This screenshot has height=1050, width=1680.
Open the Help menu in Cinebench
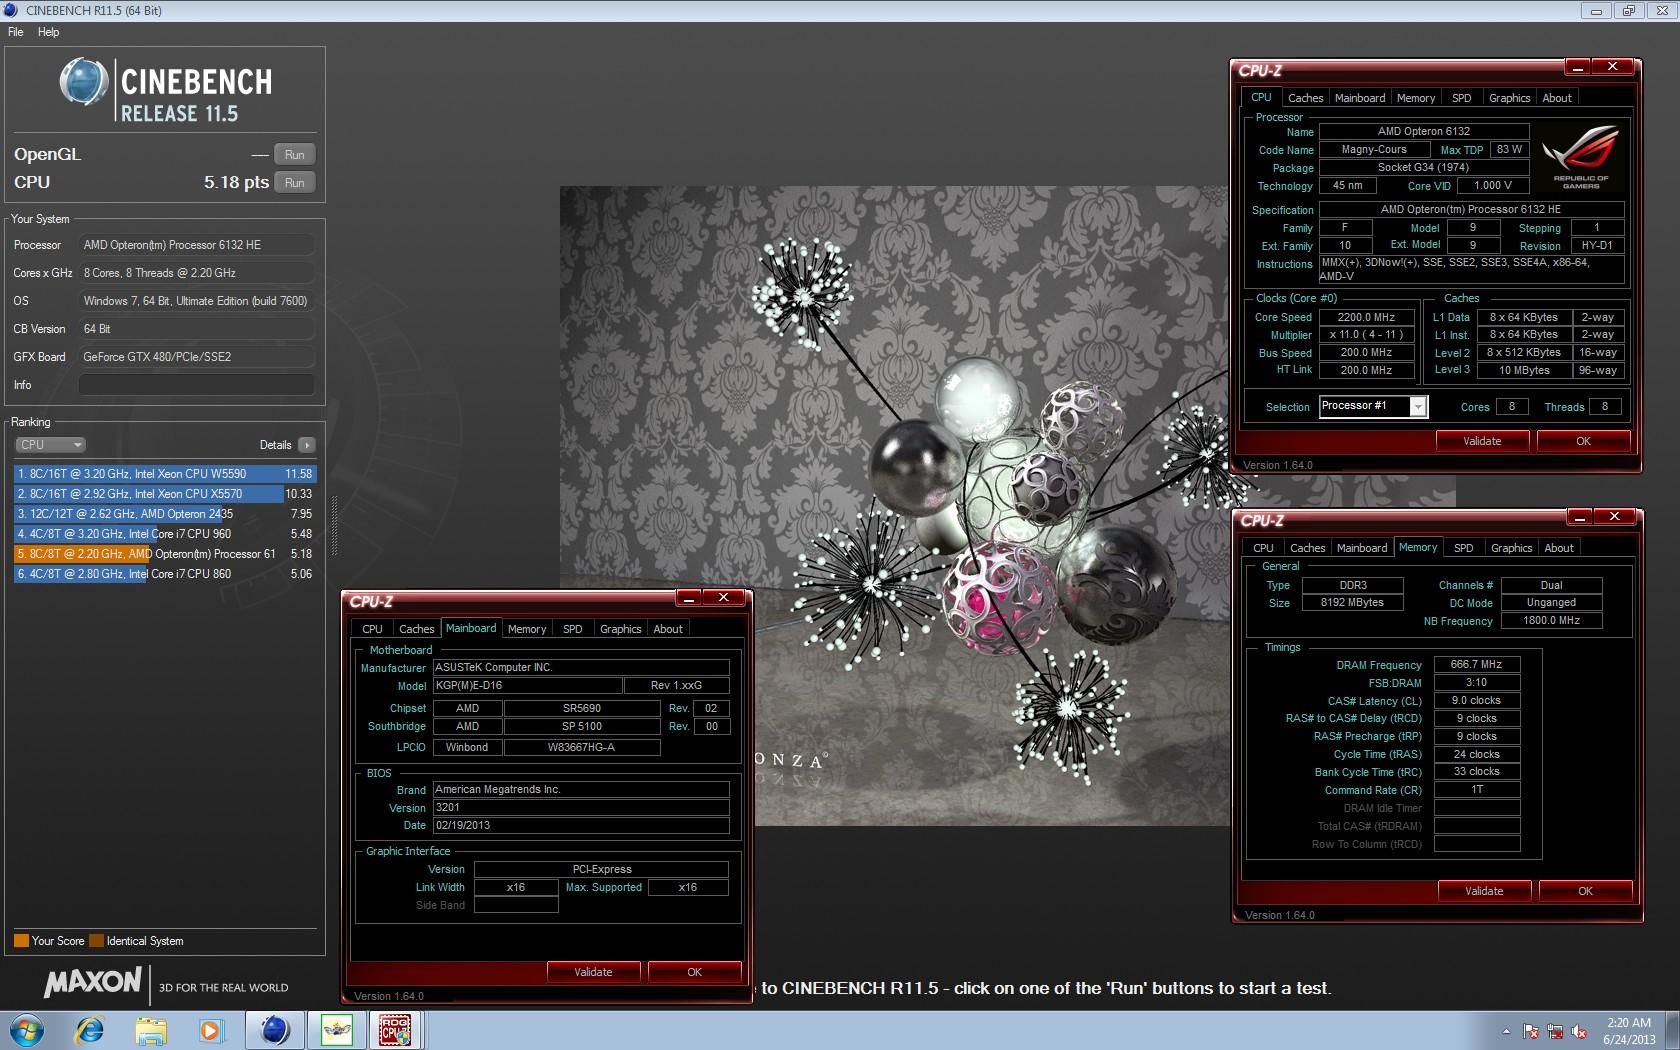48,32
